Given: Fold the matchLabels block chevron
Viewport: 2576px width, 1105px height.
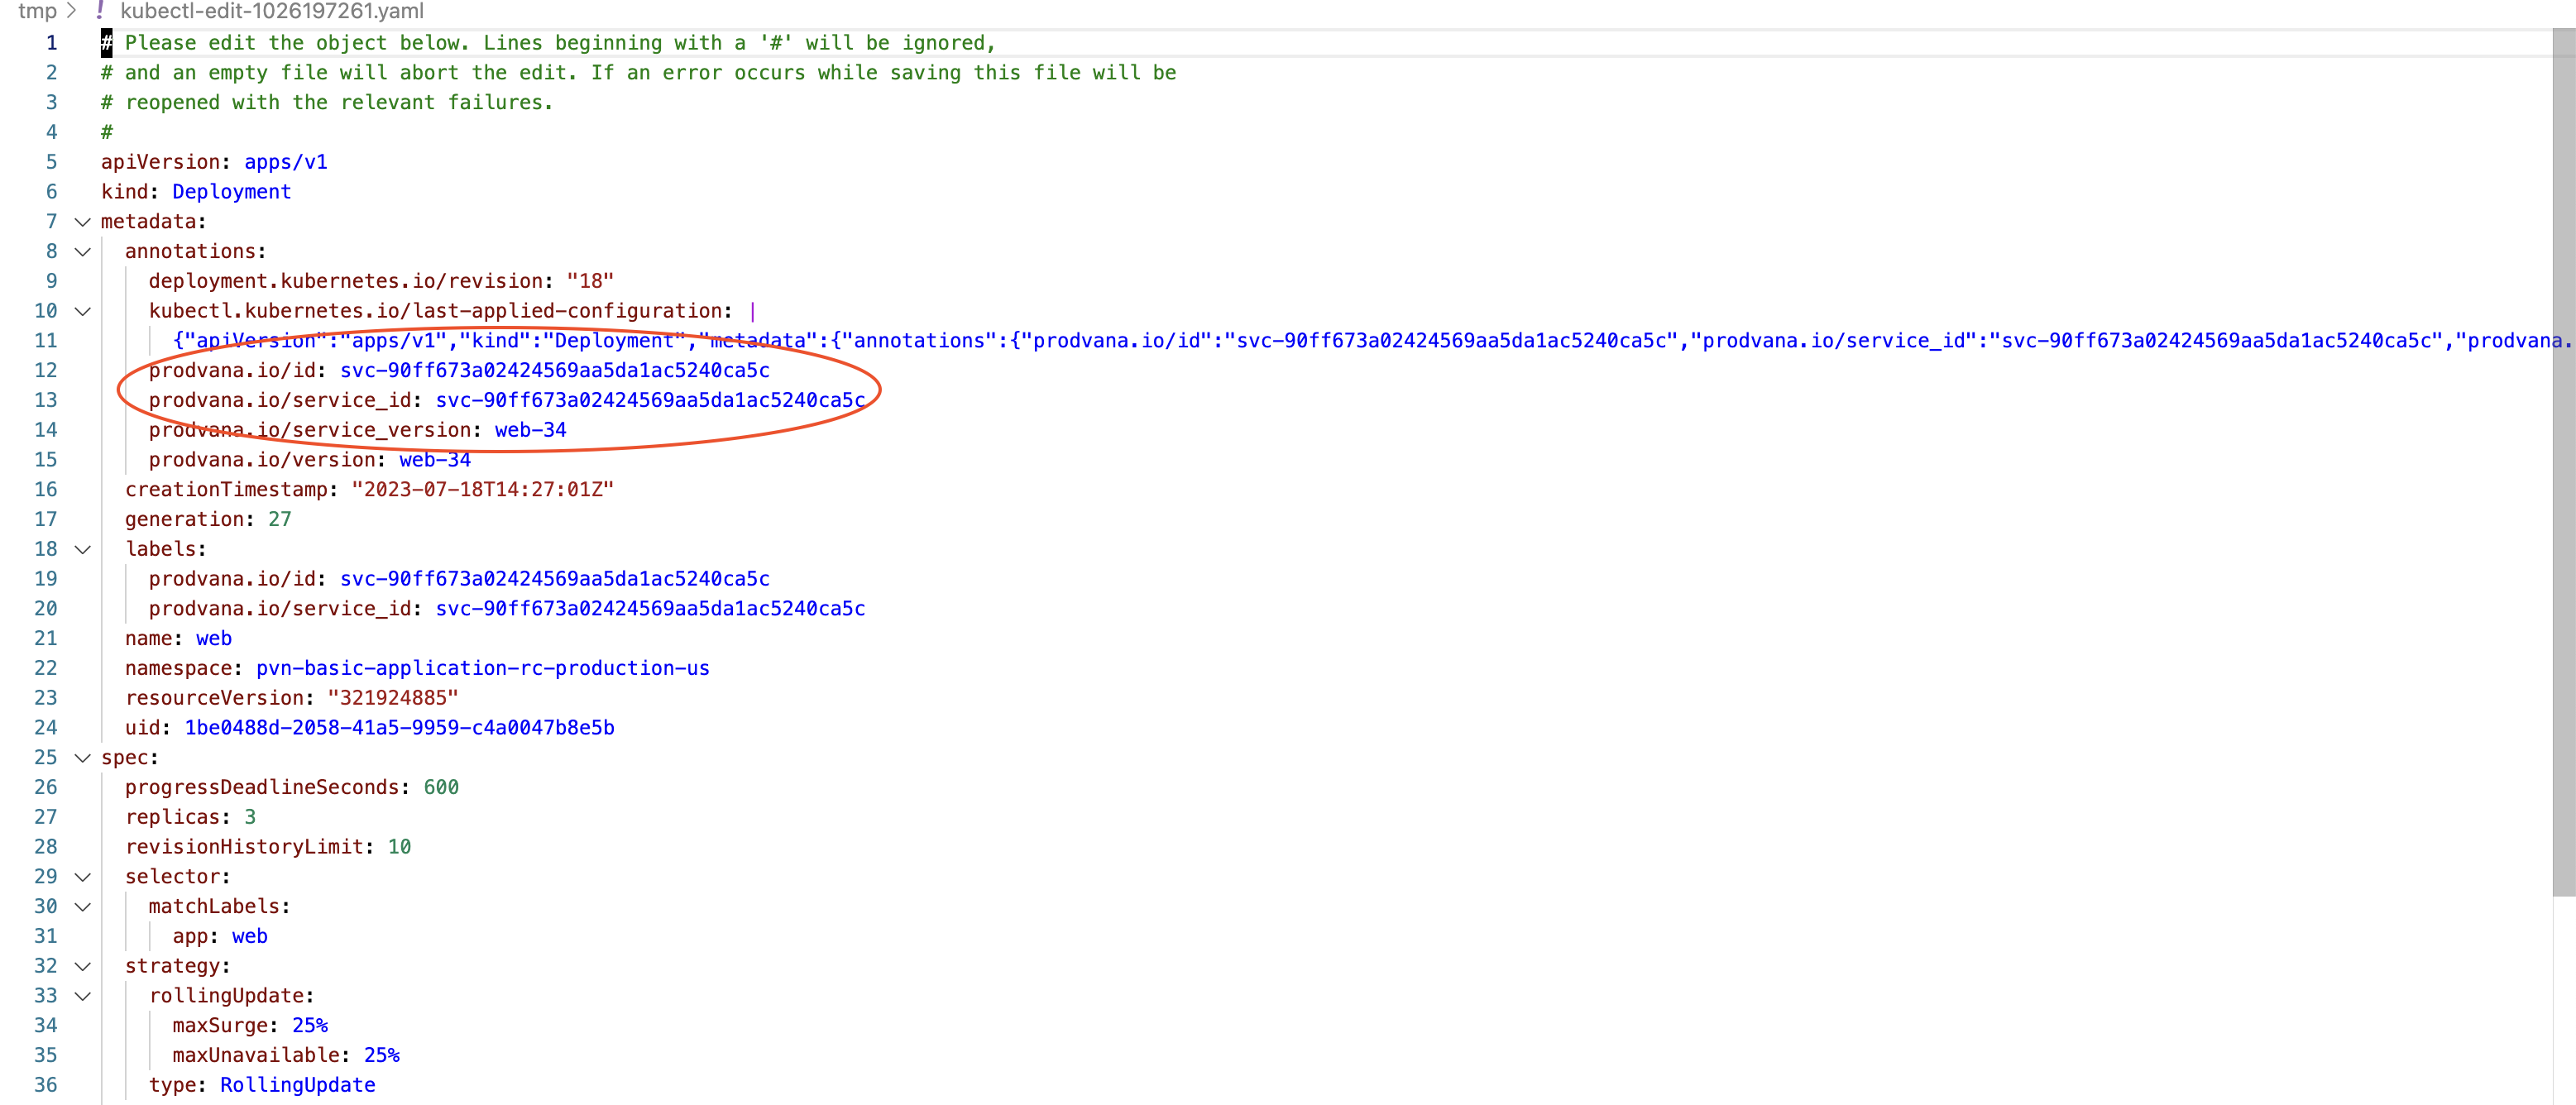Looking at the screenshot, I should tap(83, 907).
